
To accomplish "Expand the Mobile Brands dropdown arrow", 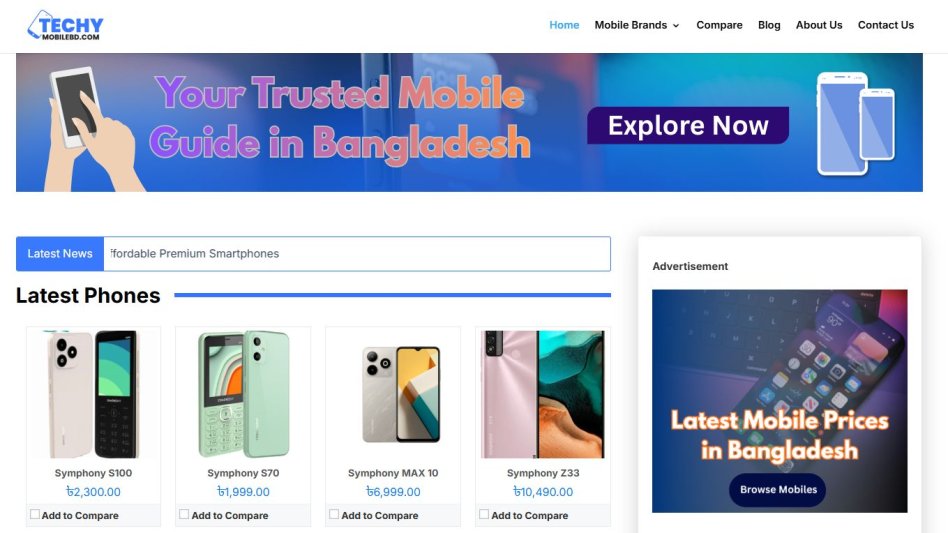I will 676,25.
